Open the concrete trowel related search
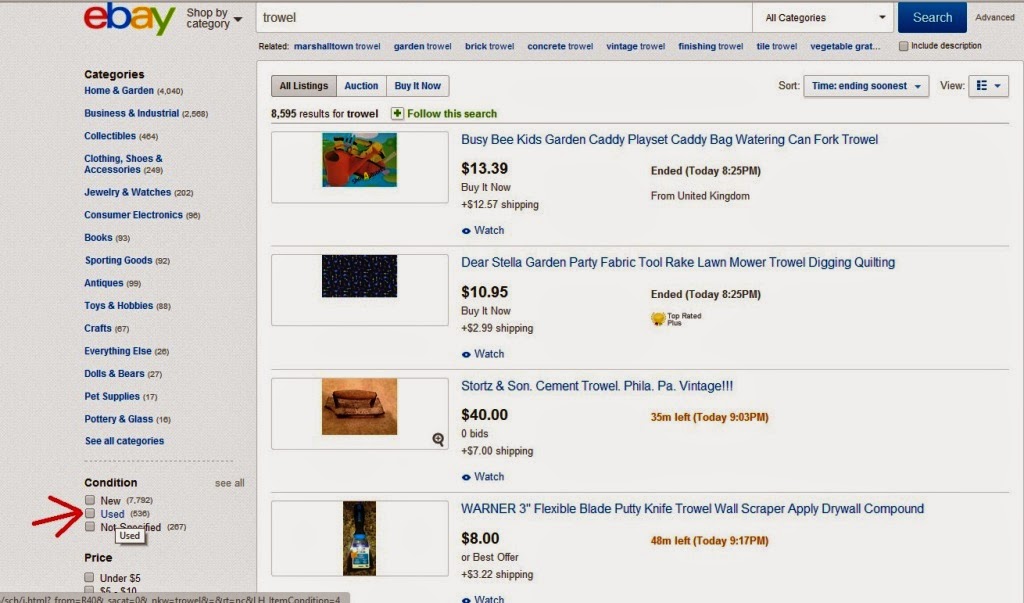 560,46
